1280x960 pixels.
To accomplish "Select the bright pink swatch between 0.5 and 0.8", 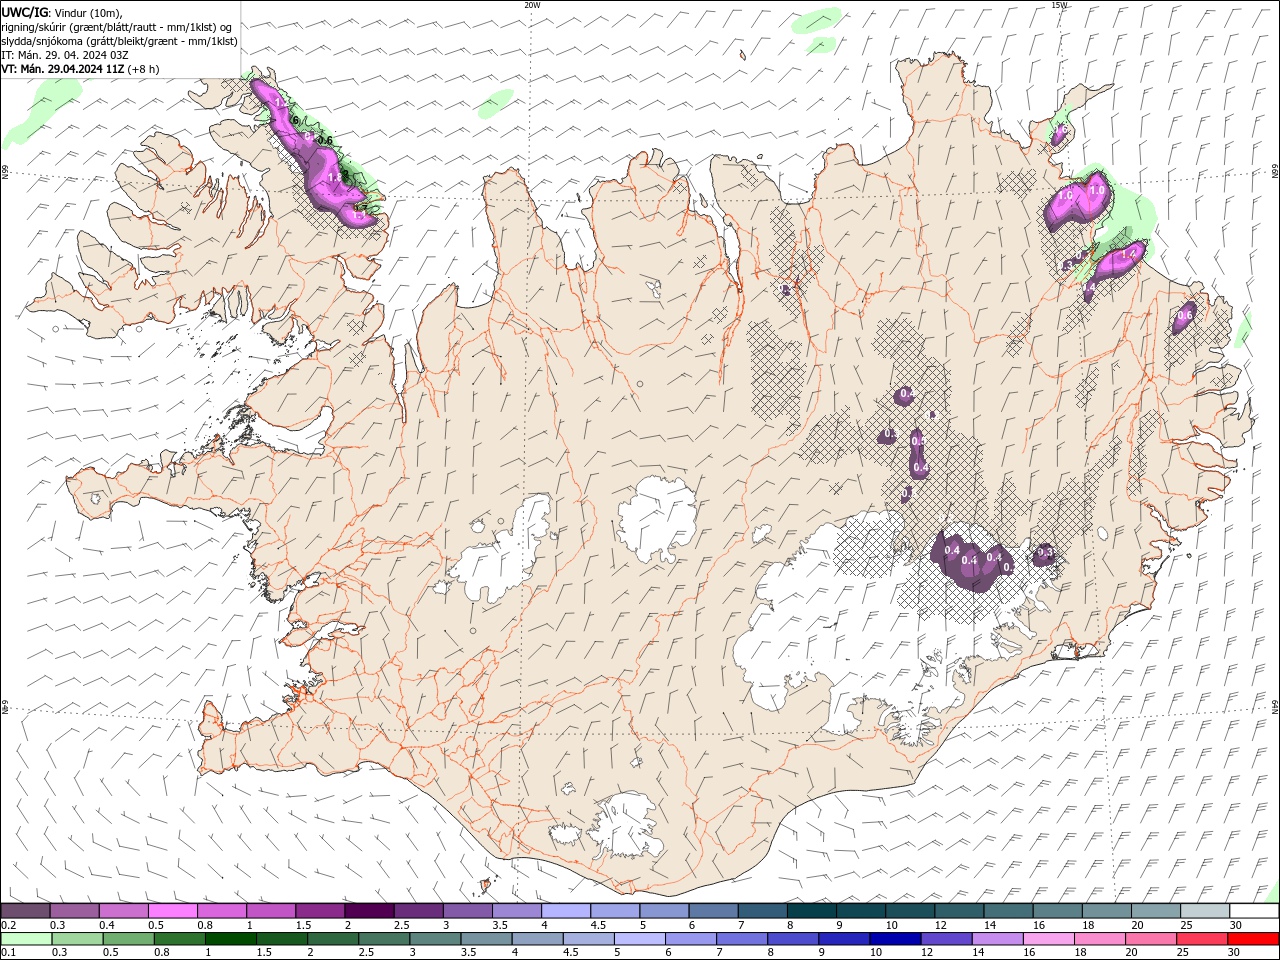I will click(172, 910).
